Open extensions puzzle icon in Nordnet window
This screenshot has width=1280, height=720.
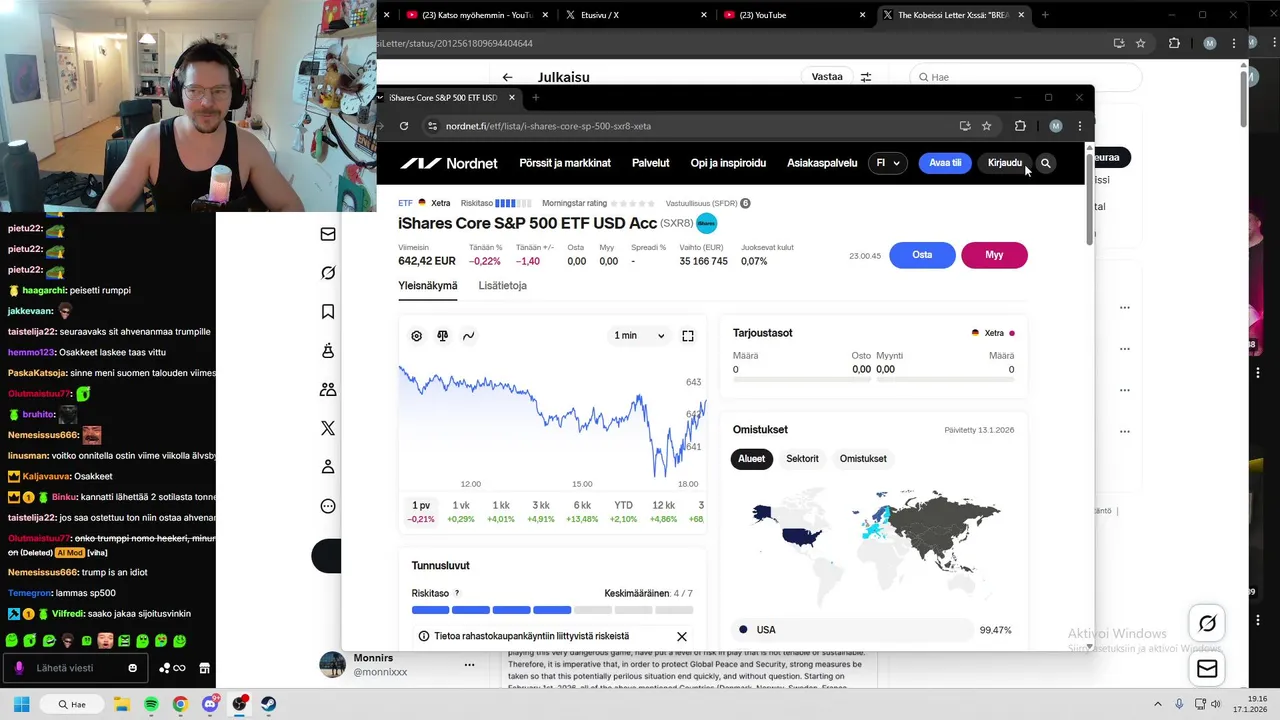[1020, 126]
